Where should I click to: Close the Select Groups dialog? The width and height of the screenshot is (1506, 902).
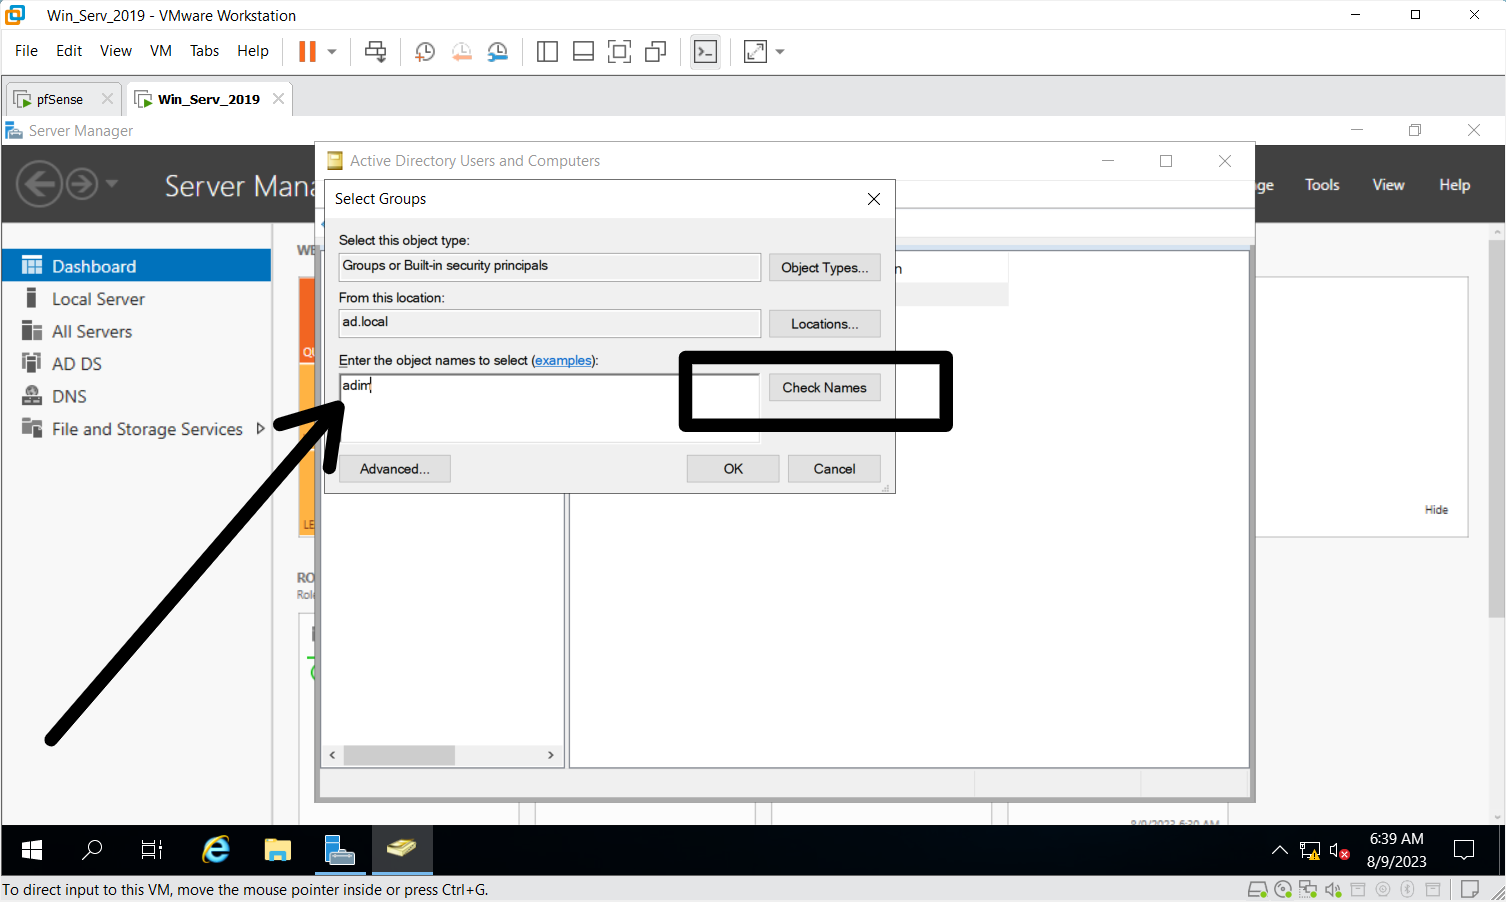pos(874,199)
